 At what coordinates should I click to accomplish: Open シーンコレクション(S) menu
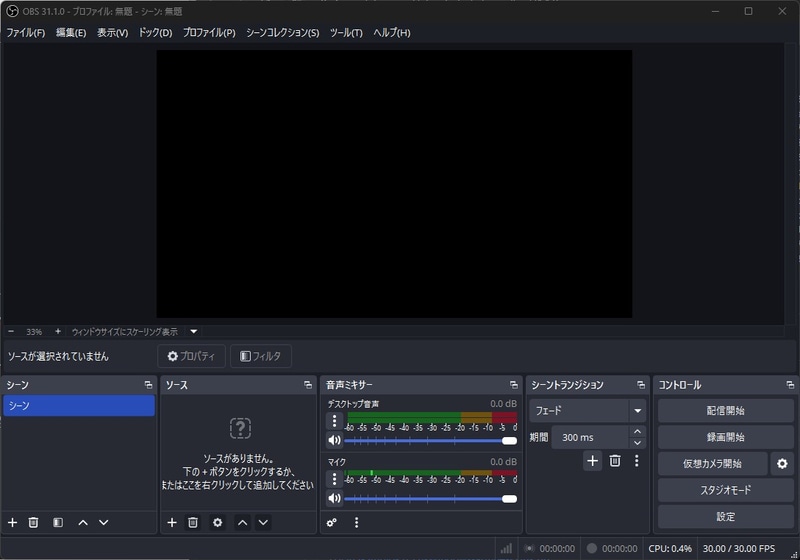(283, 33)
